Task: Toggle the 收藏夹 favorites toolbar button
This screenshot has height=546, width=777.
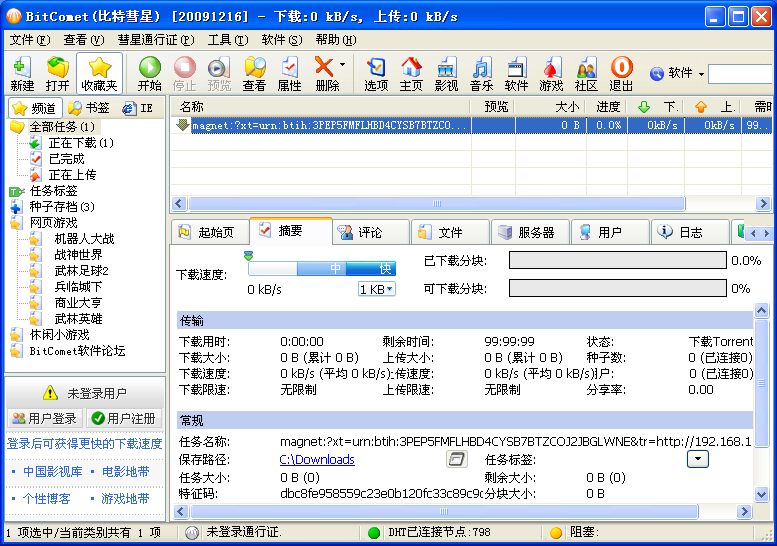Action: tap(99, 73)
